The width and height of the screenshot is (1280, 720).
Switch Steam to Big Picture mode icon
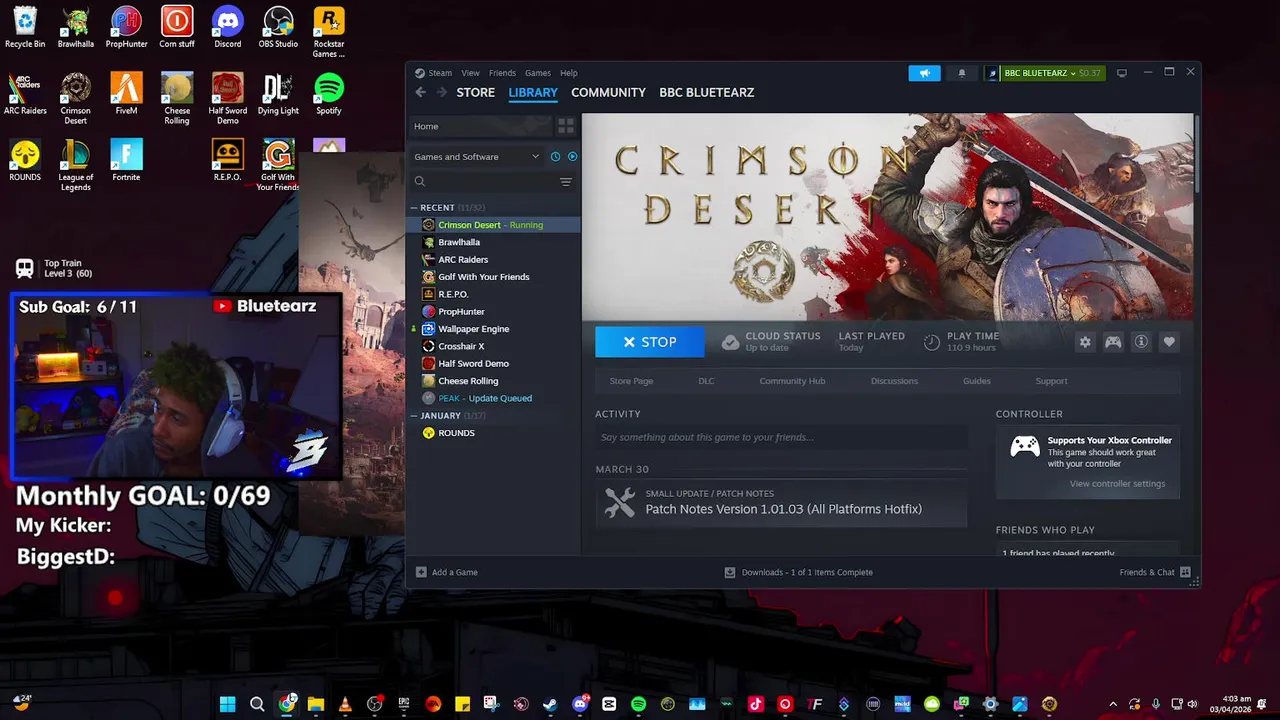[1122, 73]
